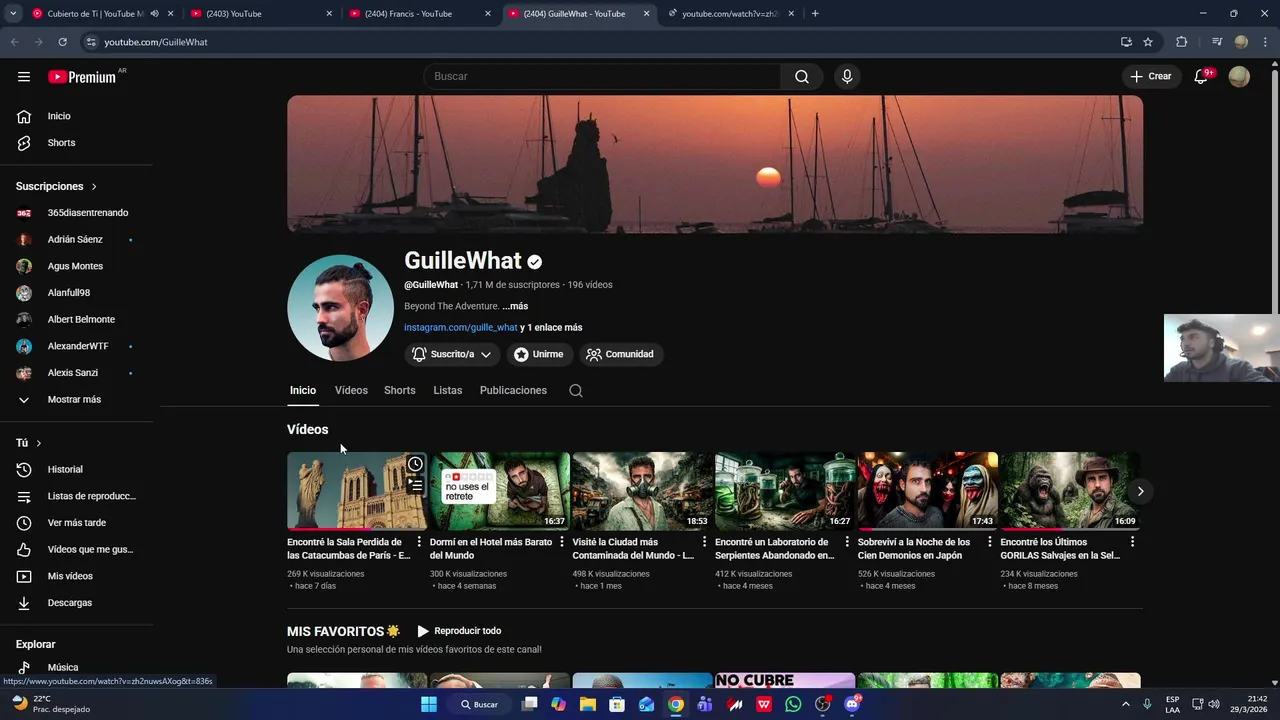This screenshot has height=720, width=1280.
Task: Open Chrome three-dot menu
Action: point(1263,42)
